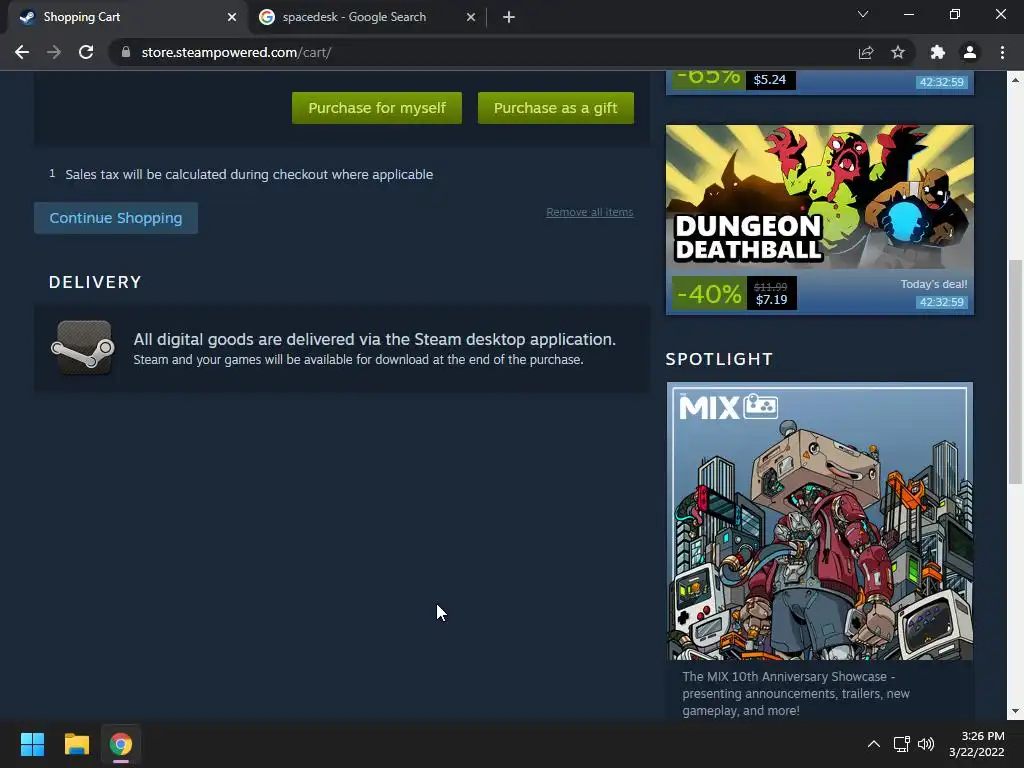Open Chrome profile avatar menu
The height and width of the screenshot is (768, 1024).
(970, 52)
